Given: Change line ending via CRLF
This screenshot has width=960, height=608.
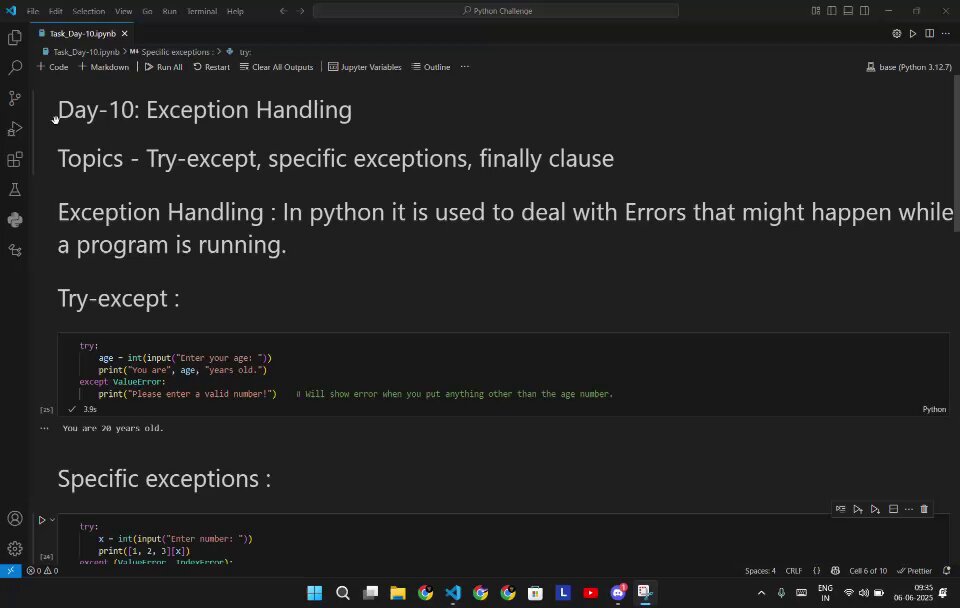Looking at the screenshot, I should coord(793,571).
